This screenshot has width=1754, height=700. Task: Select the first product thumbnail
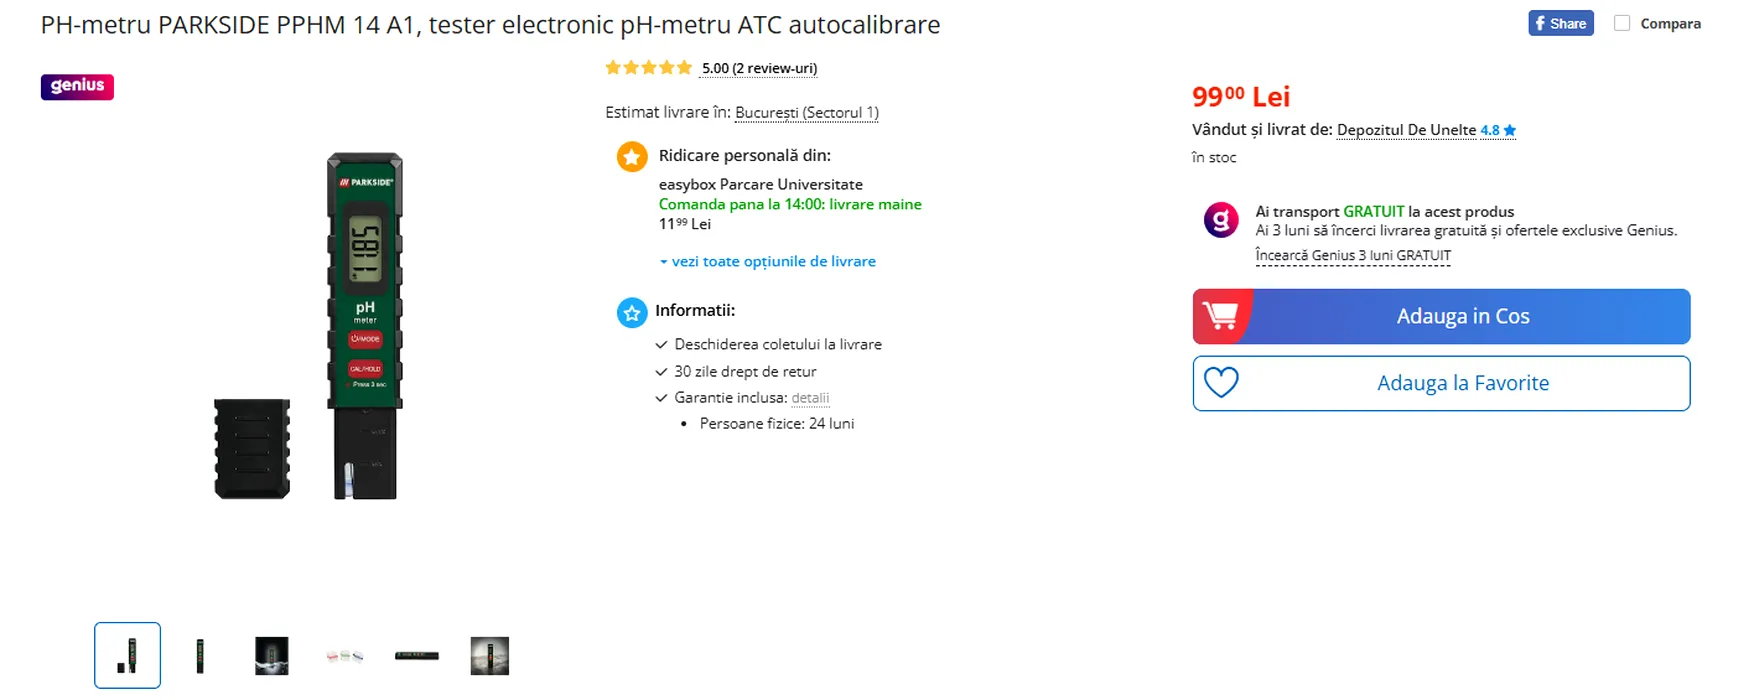[127, 655]
